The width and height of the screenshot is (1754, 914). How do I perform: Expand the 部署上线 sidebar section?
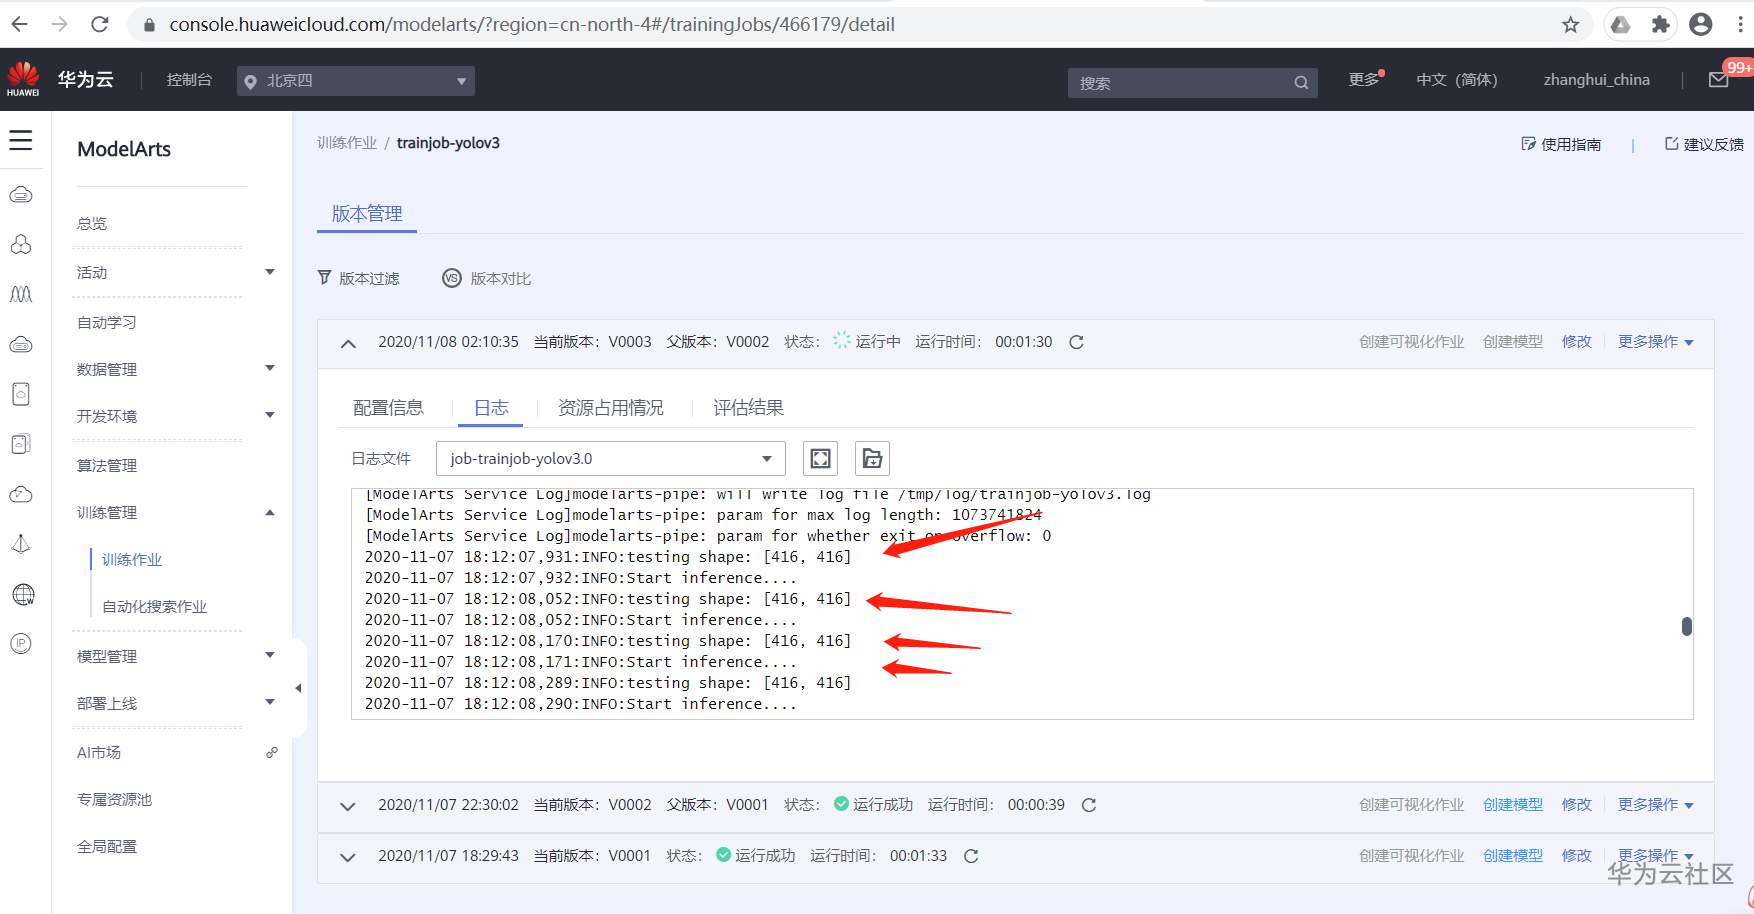tap(270, 702)
